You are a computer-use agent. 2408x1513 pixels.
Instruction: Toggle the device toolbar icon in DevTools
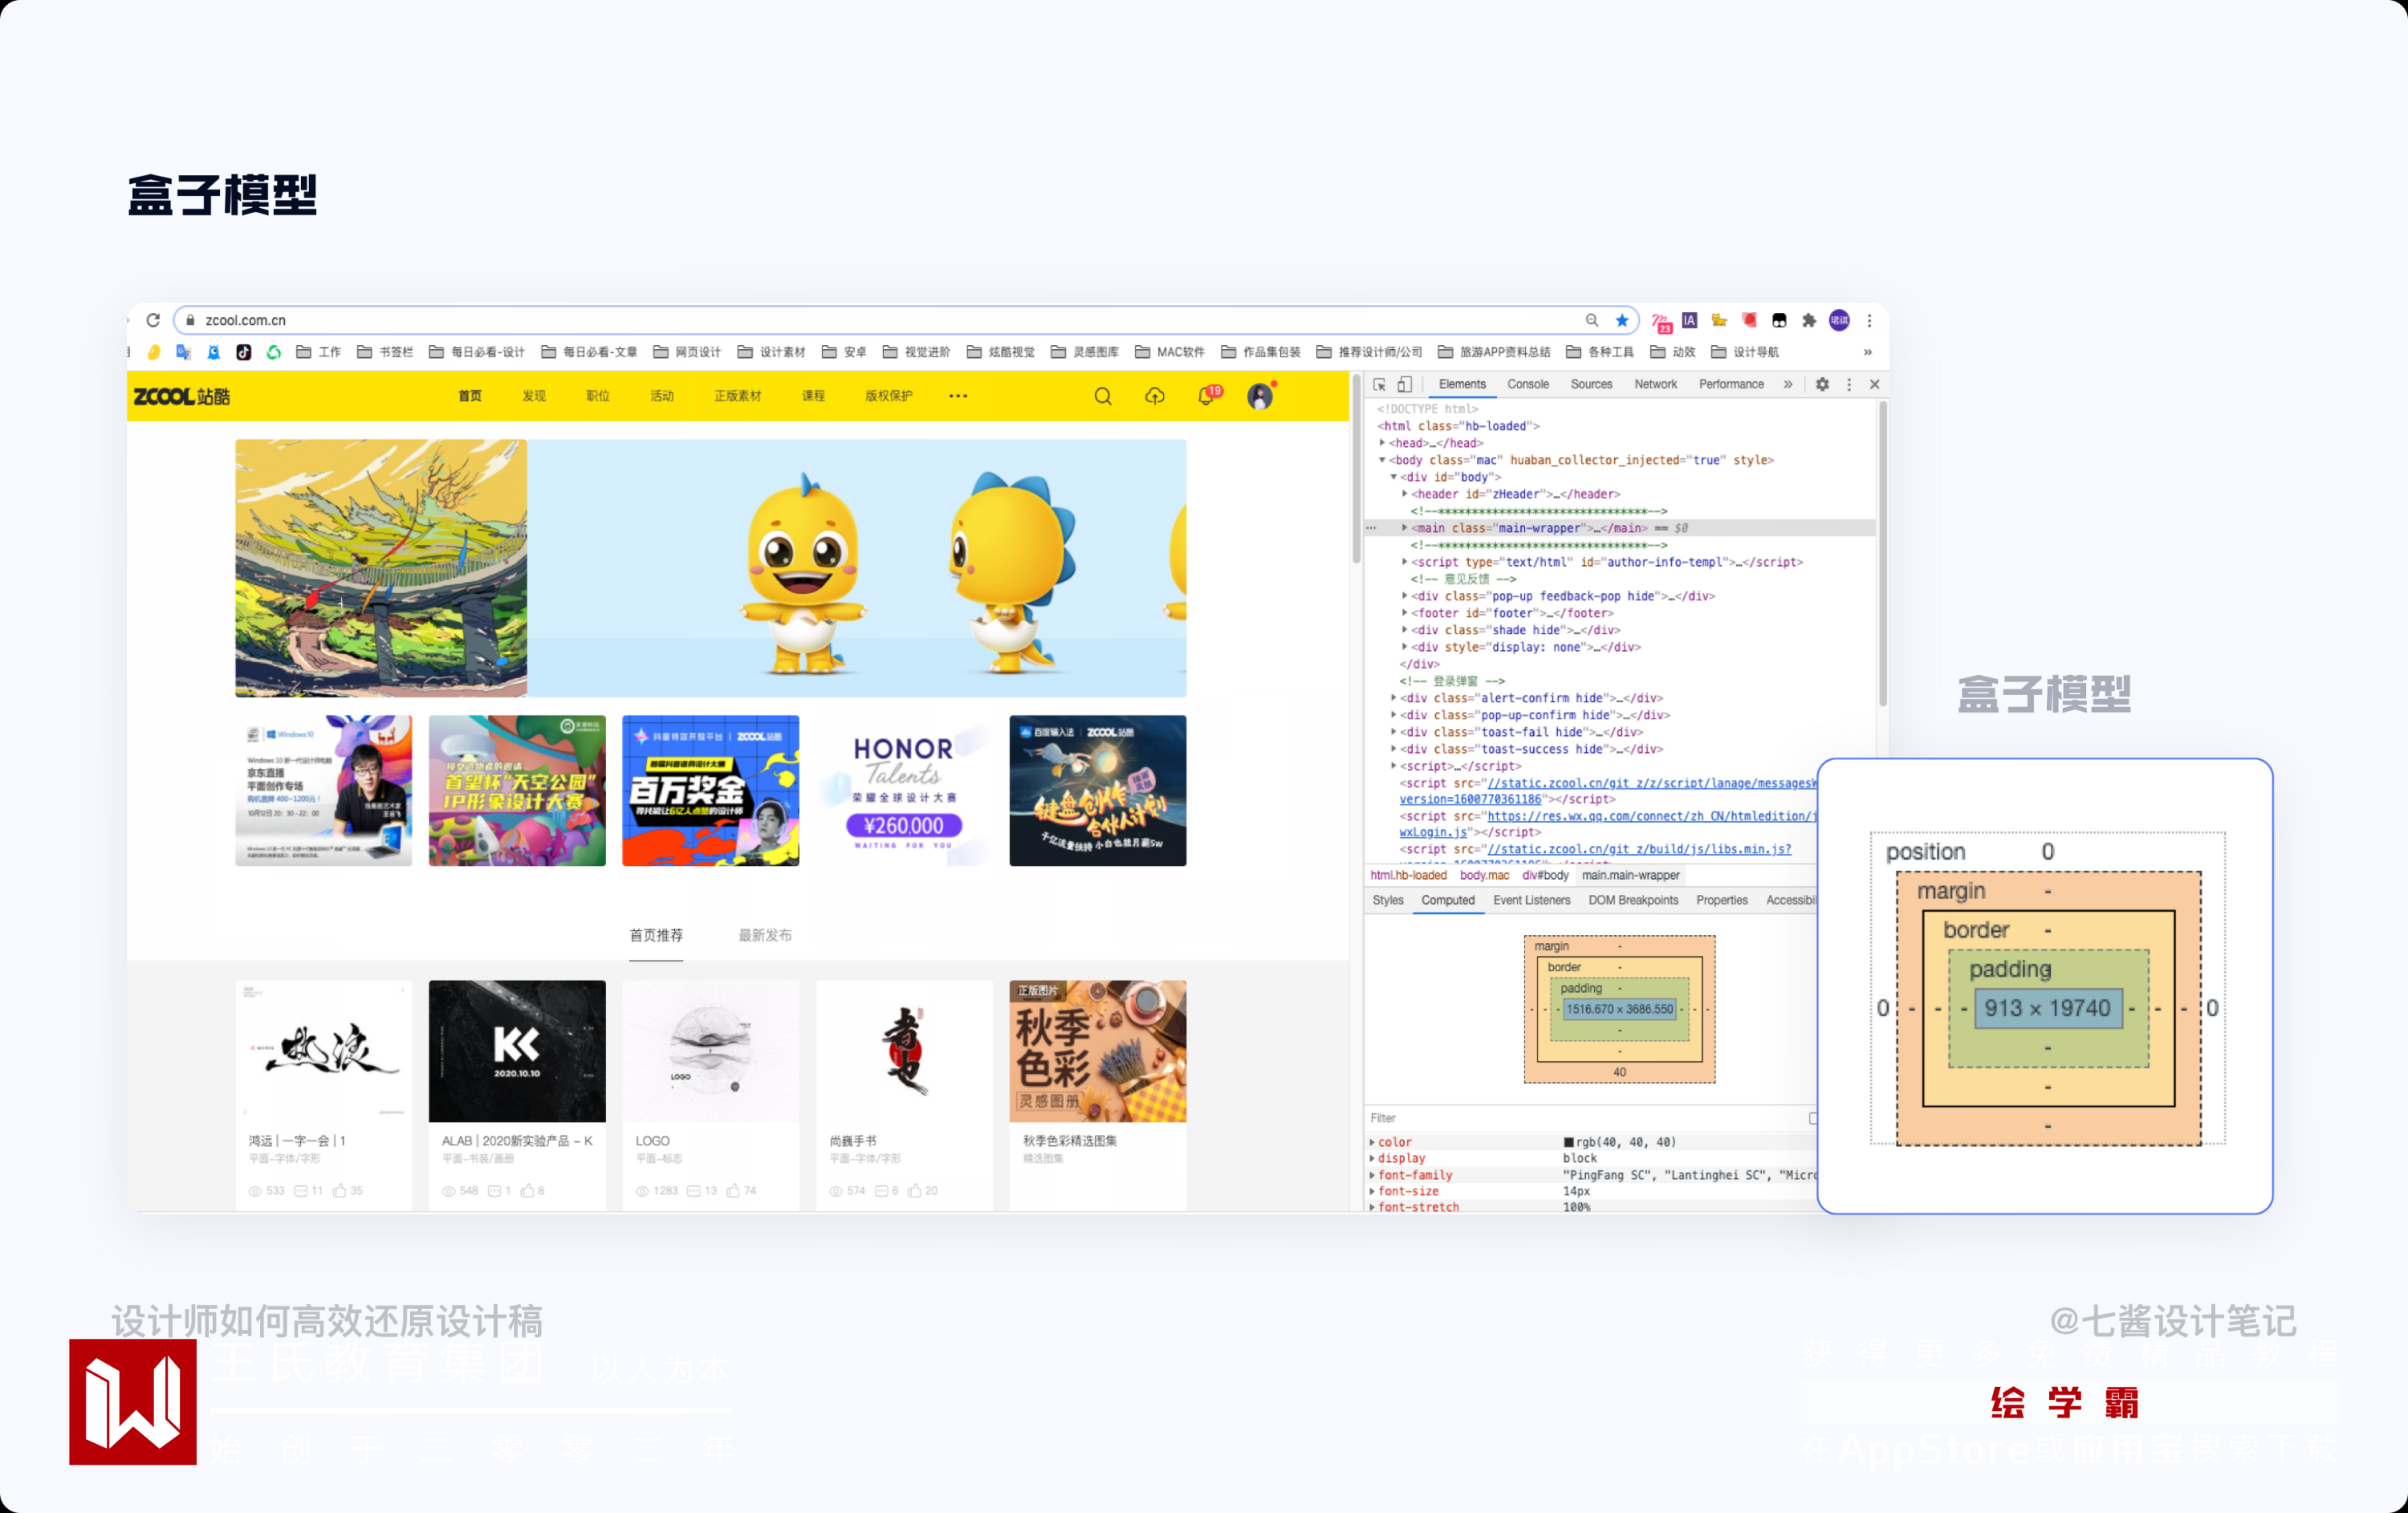pos(1404,385)
